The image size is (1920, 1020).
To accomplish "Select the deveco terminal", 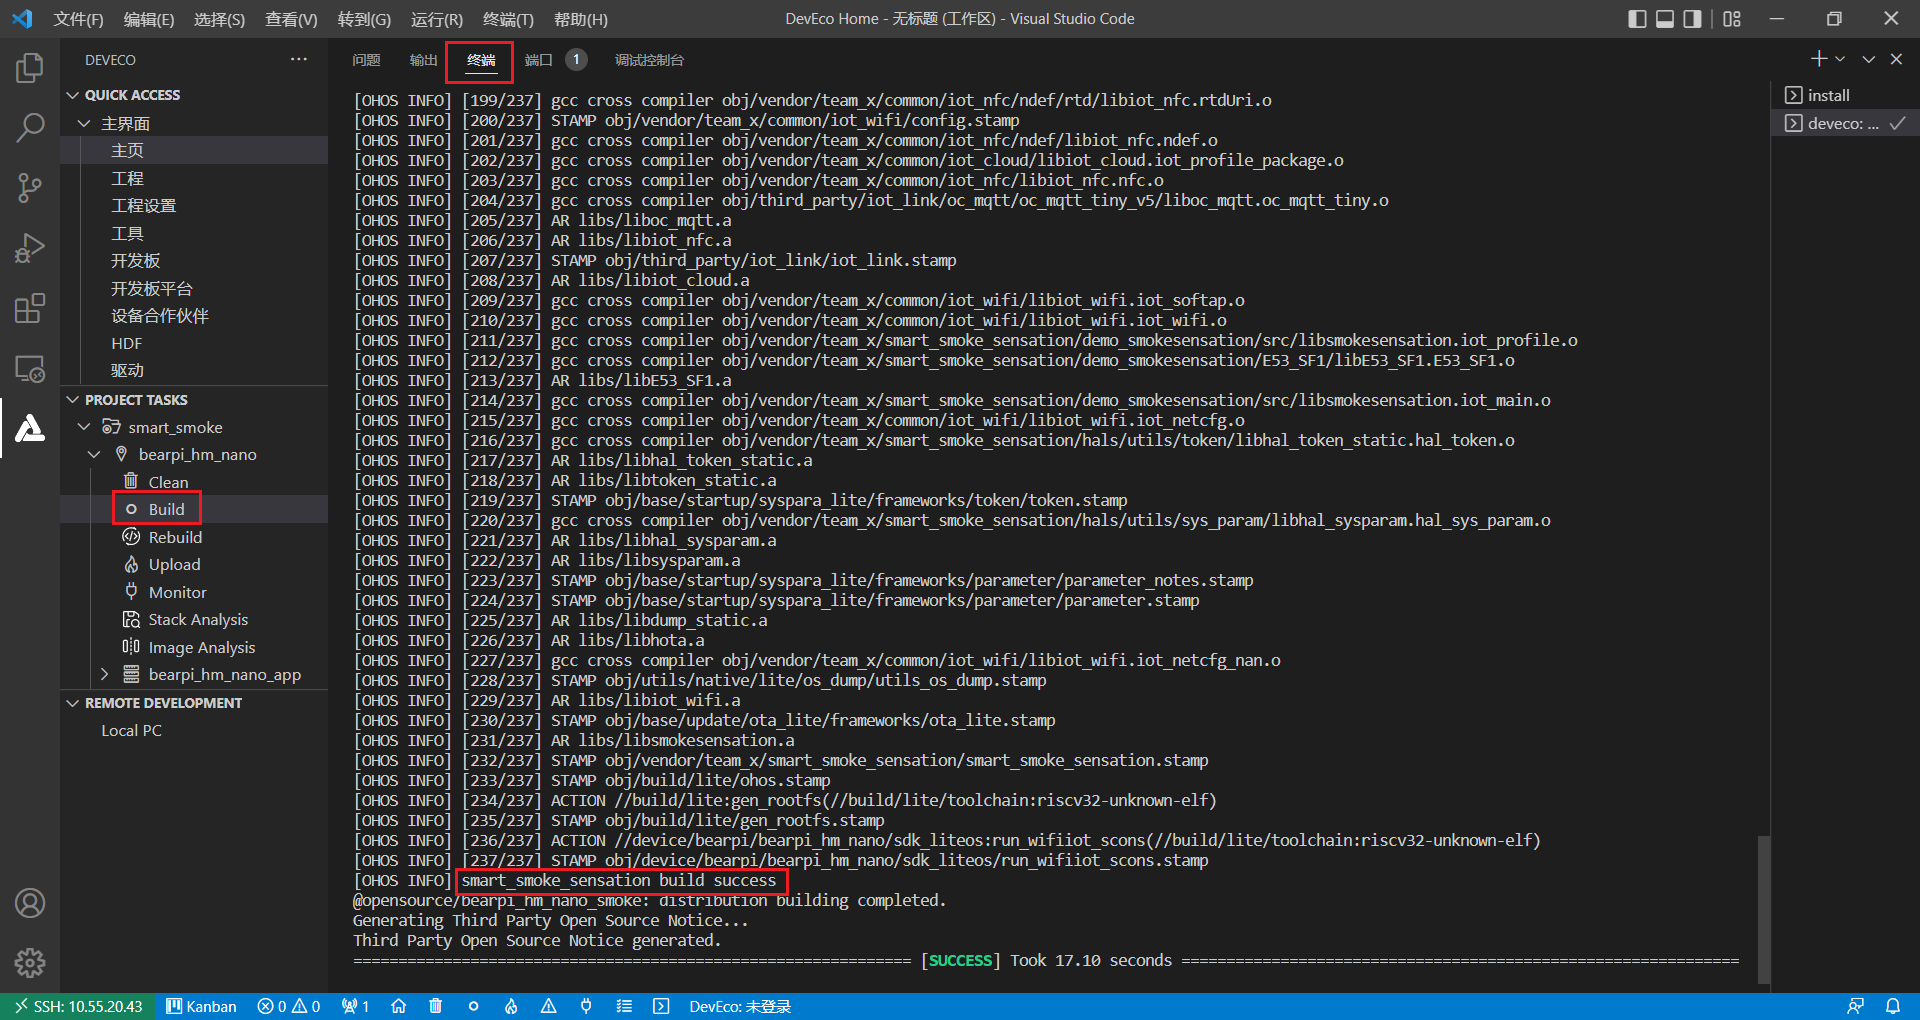I will [1844, 123].
